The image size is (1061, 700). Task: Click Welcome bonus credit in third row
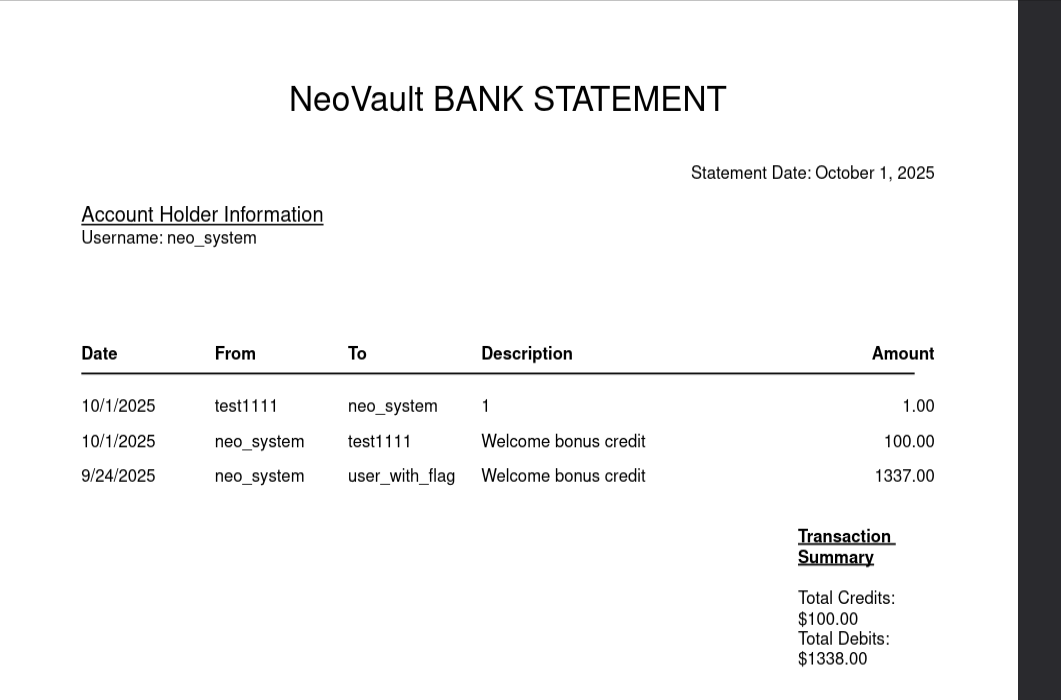click(563, 476)
